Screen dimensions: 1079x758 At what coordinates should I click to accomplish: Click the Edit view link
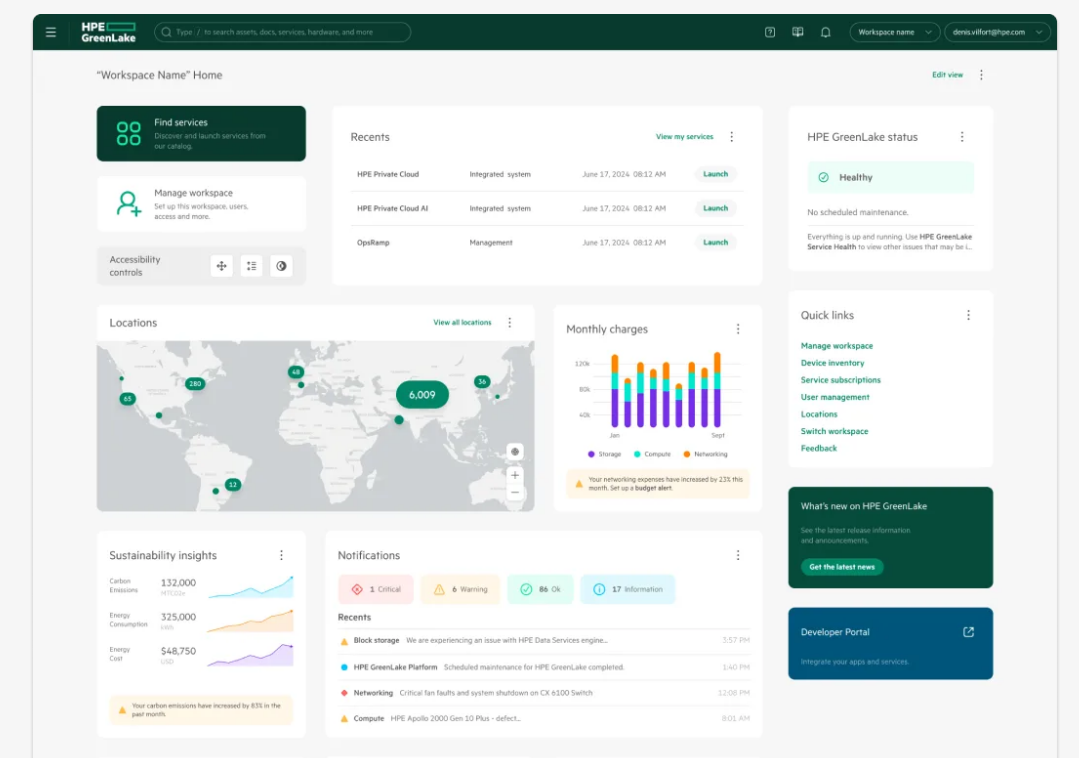[x=948, y=75]
